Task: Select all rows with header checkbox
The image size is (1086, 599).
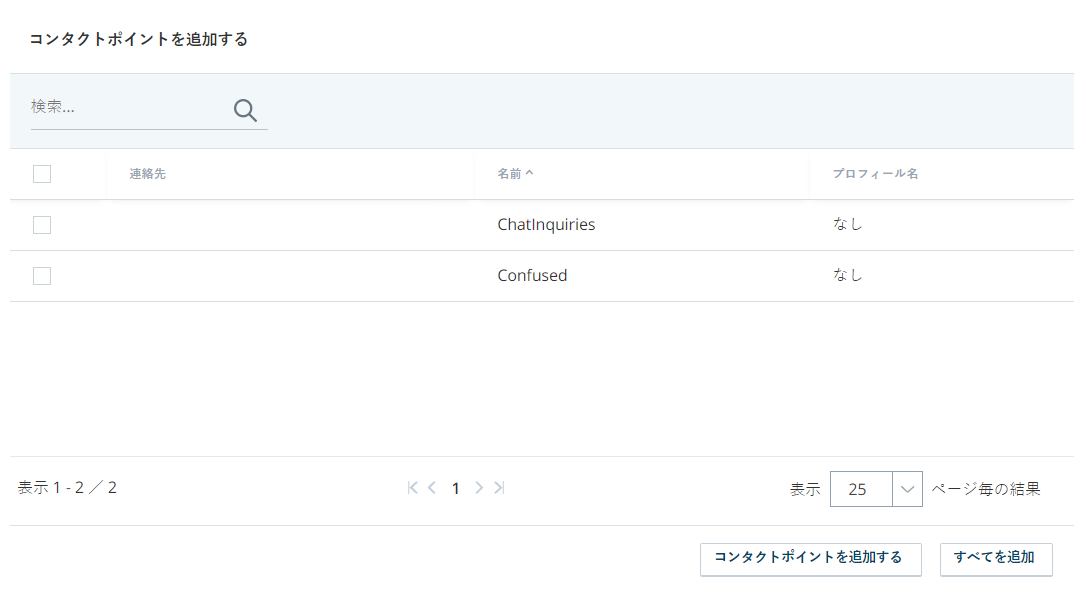Action: pos(42,174)
